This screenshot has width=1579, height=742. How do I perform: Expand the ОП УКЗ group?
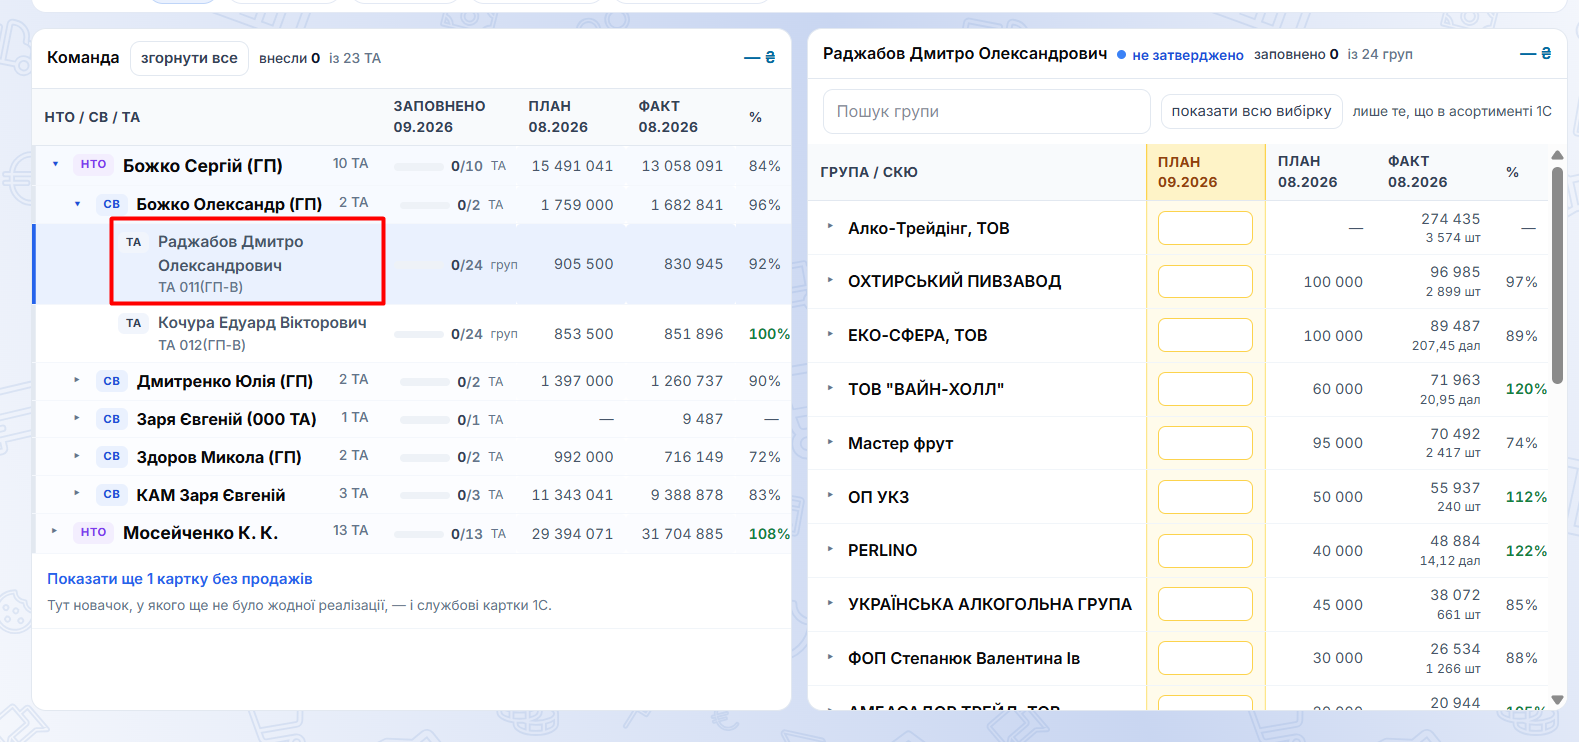[x=830, y=496]
